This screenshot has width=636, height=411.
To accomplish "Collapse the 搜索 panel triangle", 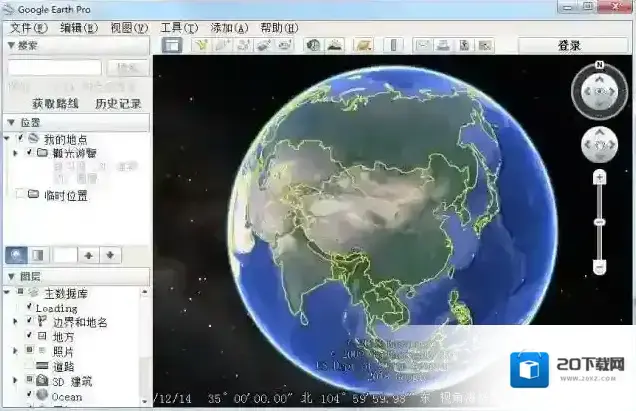I will [x=11, y=45].
